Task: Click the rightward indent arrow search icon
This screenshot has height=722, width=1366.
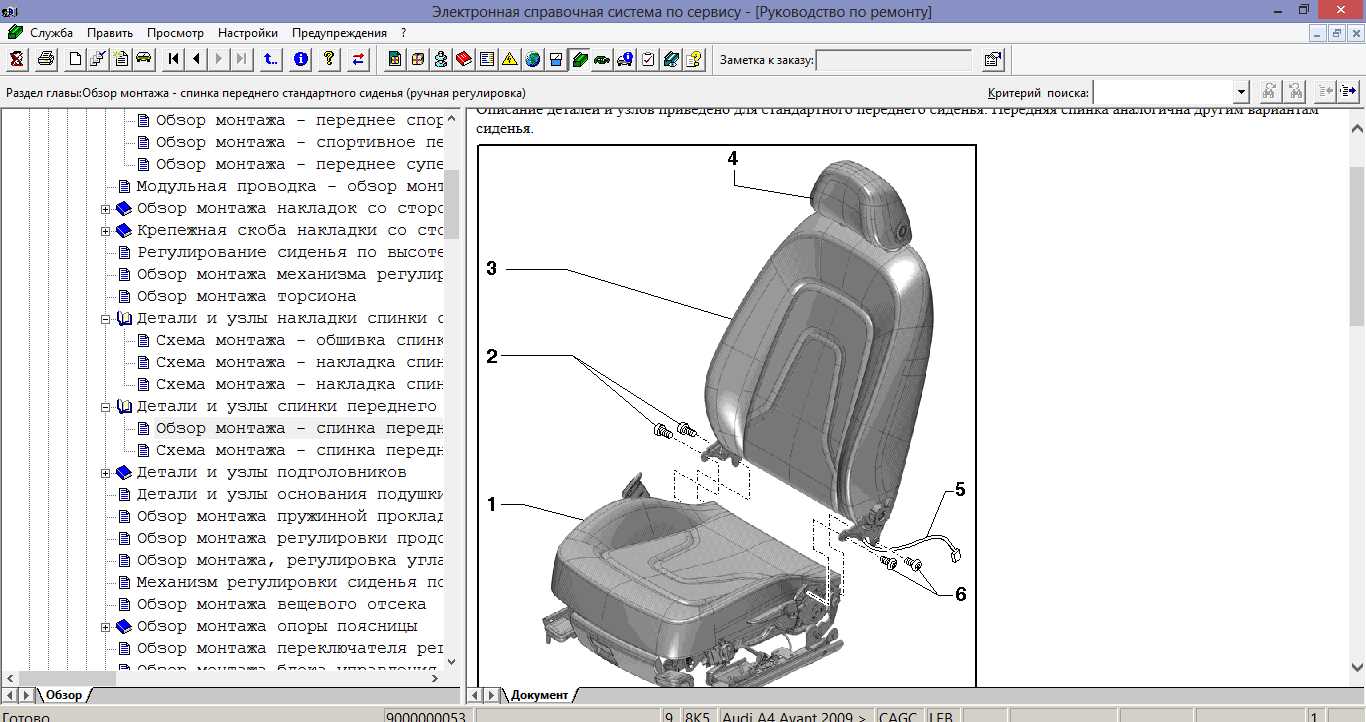Action: [x=1348, y=92]
